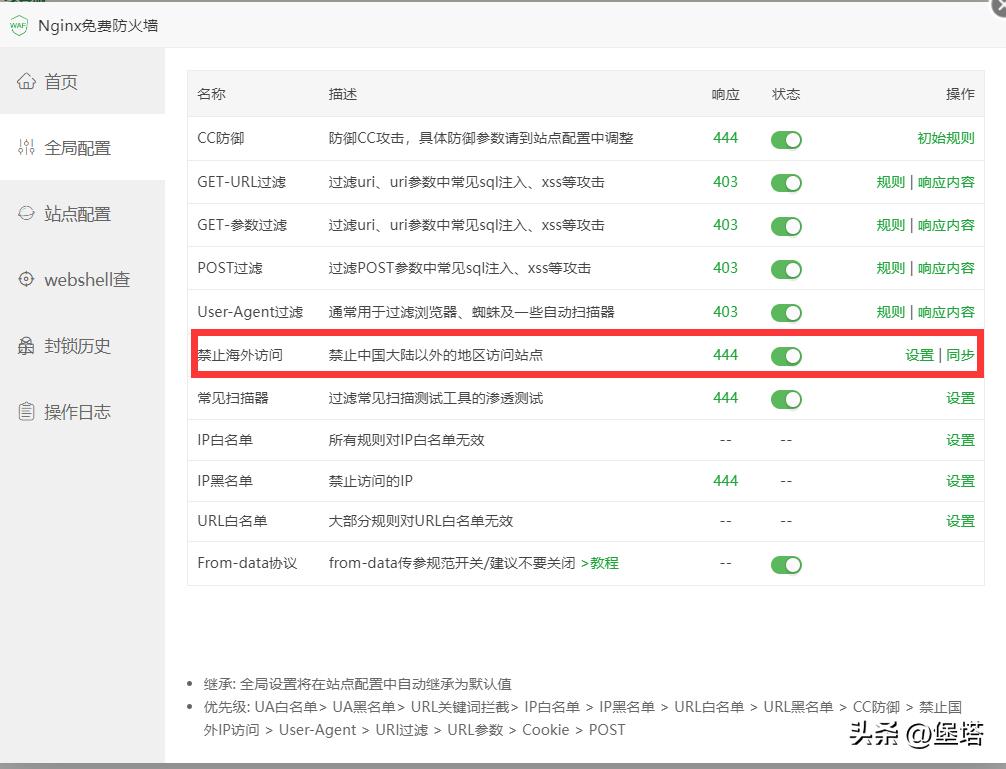Open 初始规则 for CC防御

tap(946, 138)
